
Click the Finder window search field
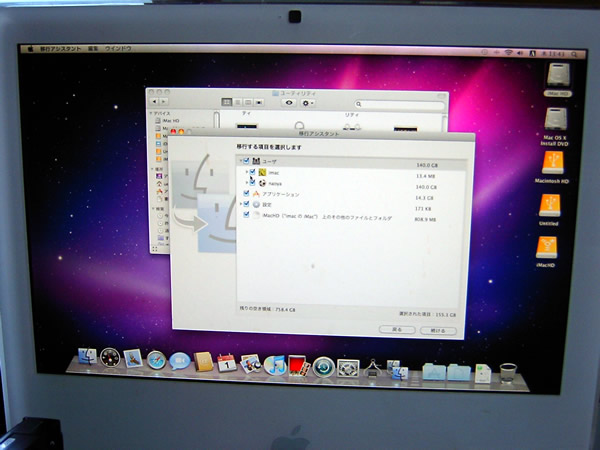point(399,104)
